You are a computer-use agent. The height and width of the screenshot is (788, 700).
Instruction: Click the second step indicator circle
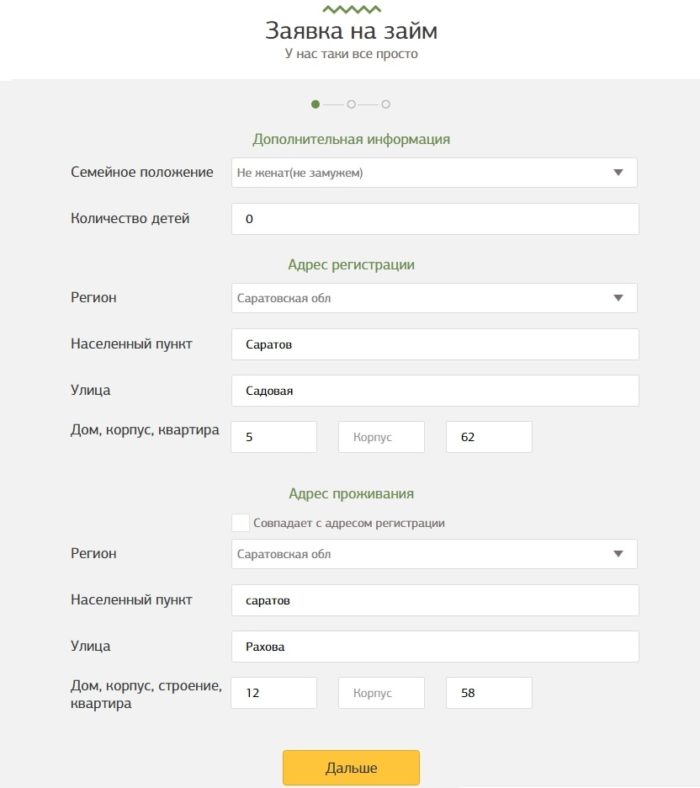coord(351,104)
